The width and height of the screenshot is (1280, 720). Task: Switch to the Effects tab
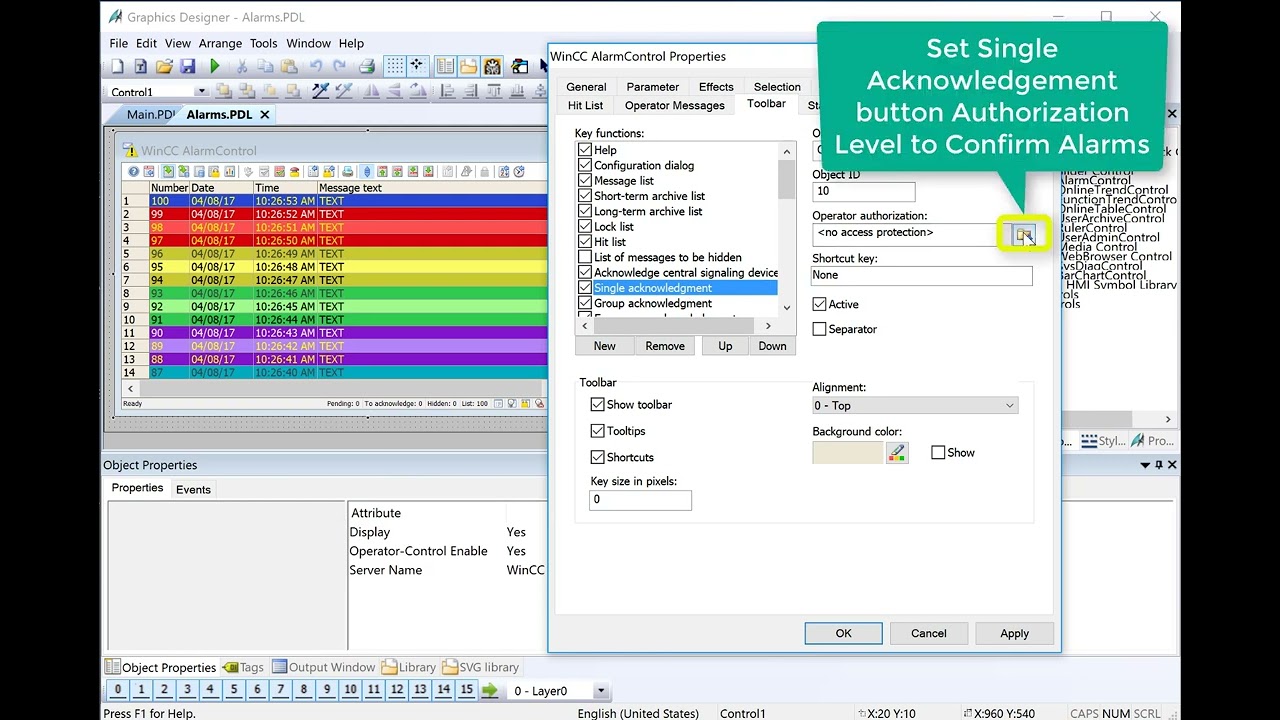[716, 87]
